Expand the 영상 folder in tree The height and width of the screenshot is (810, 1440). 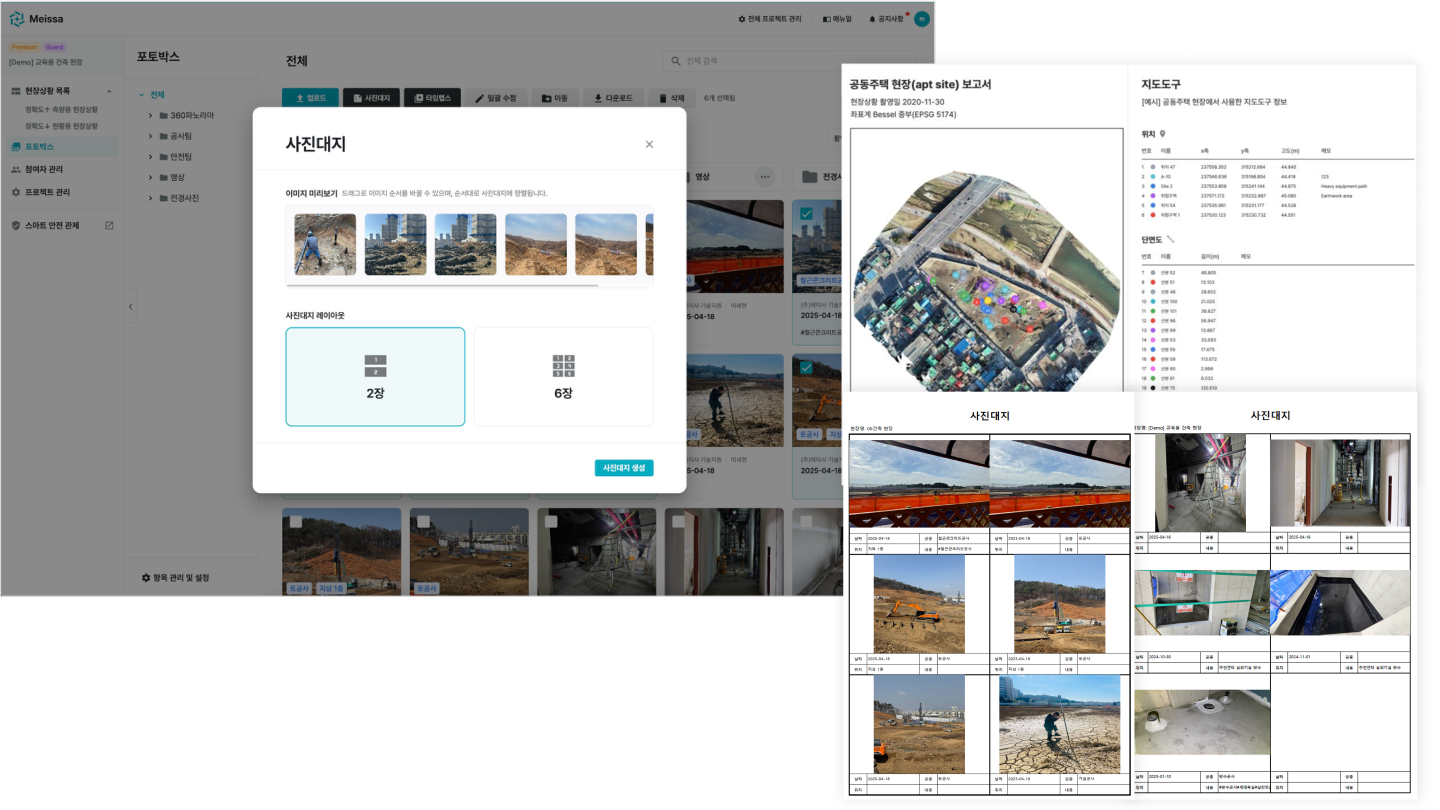151,177
